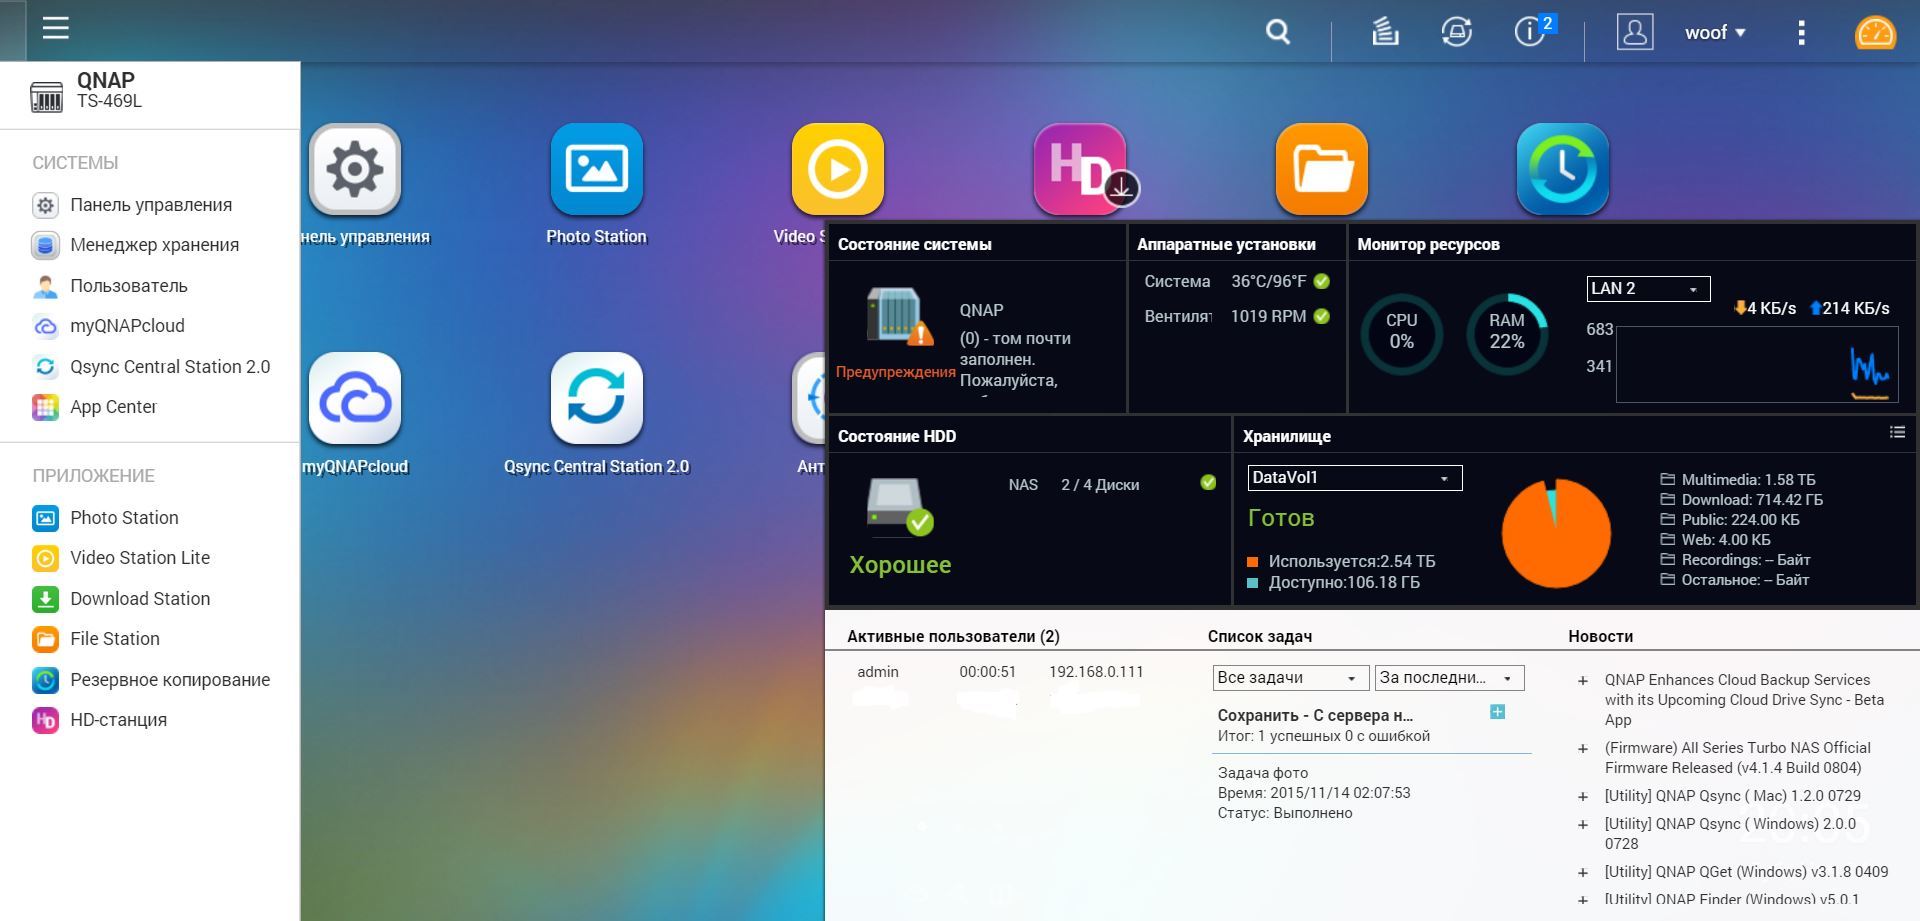Open the За последни... period dropdown
The width and height of the screenshot is (1920, 921).
click(x=1449, y=678)
